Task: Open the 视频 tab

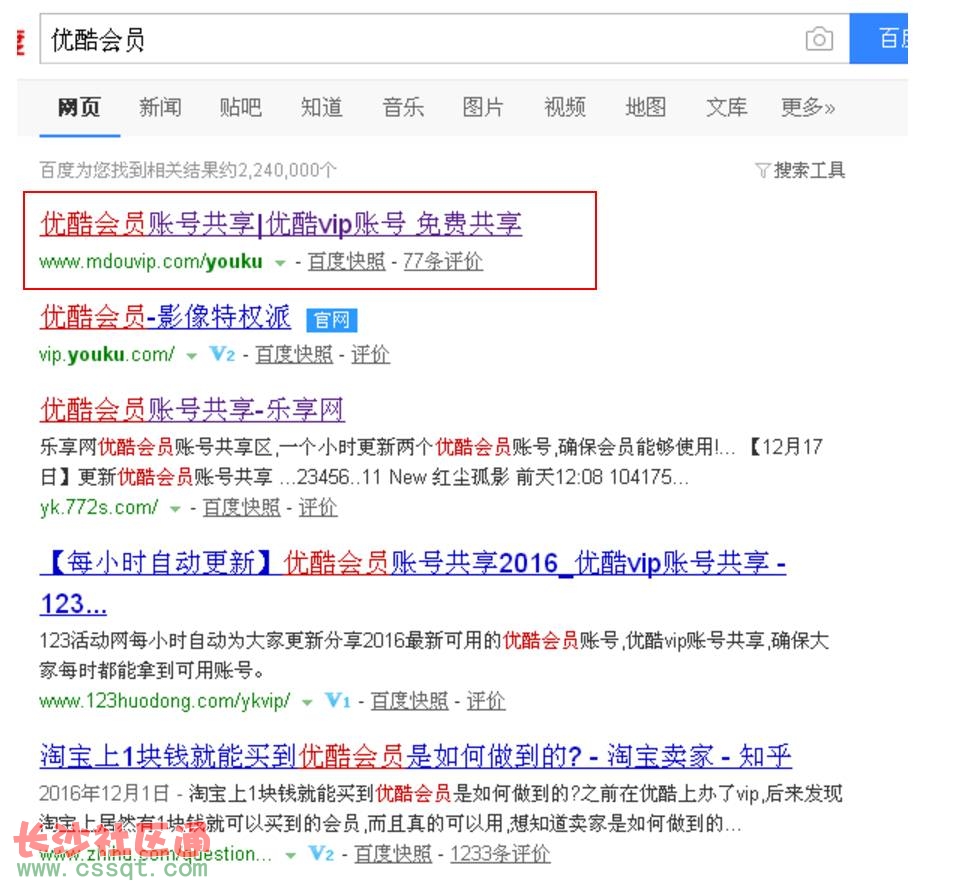Action: click(x=565, y=107)
